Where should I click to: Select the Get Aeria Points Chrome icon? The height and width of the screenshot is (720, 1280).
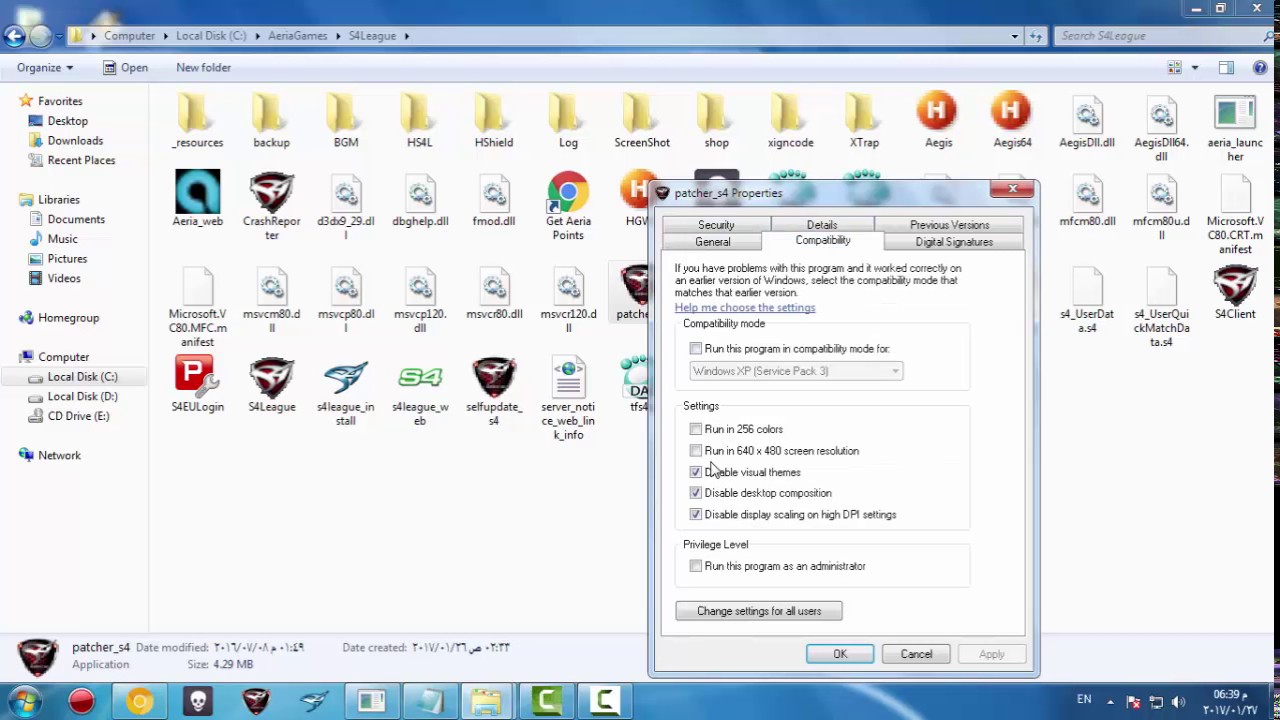pos(568,191)
